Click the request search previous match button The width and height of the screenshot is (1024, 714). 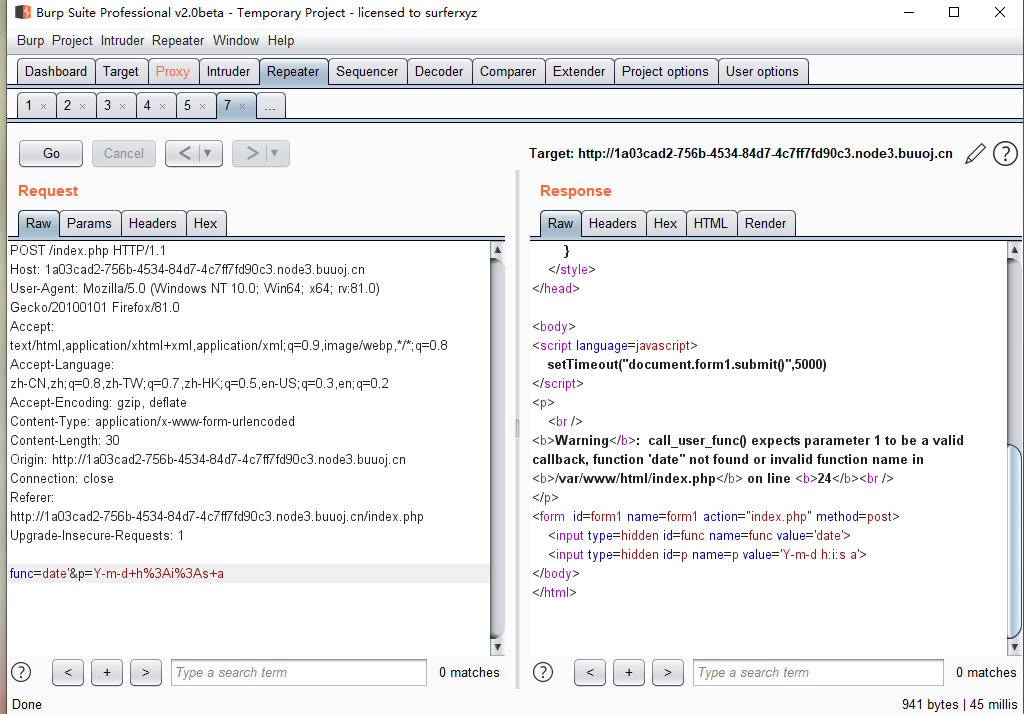[x=68, y=672]
